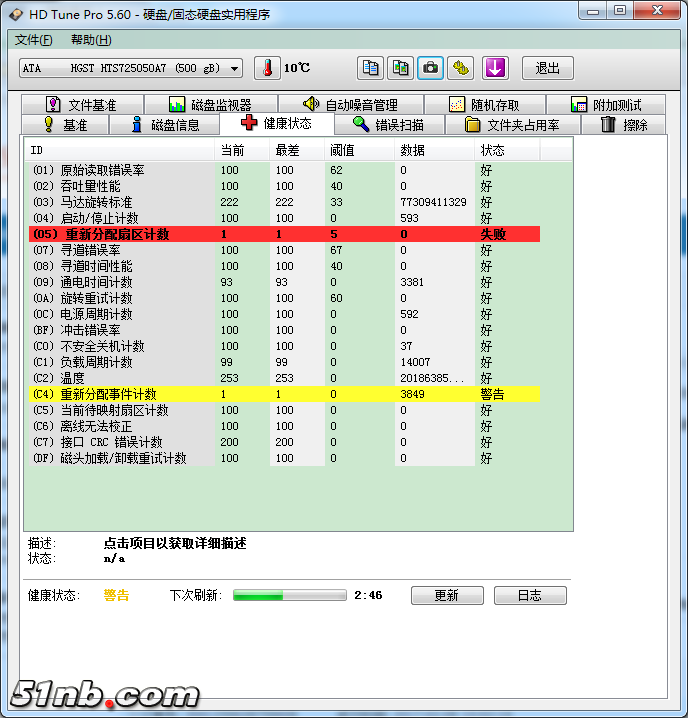Select the (08) 寻道时间性能 row

[x=284, y=266]
